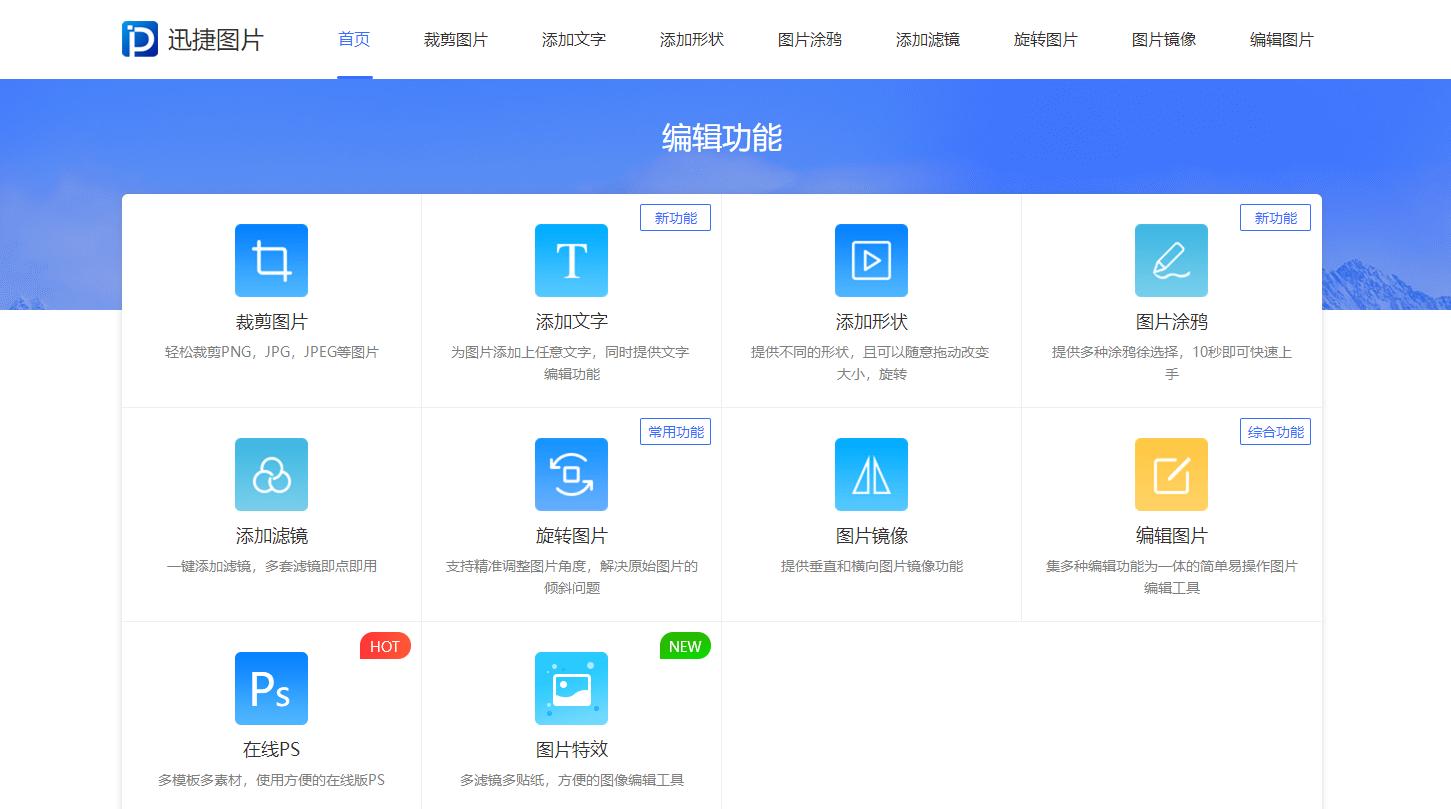
Task: Click the HOT badge on 在线PS card
Action: click(385, 646)
